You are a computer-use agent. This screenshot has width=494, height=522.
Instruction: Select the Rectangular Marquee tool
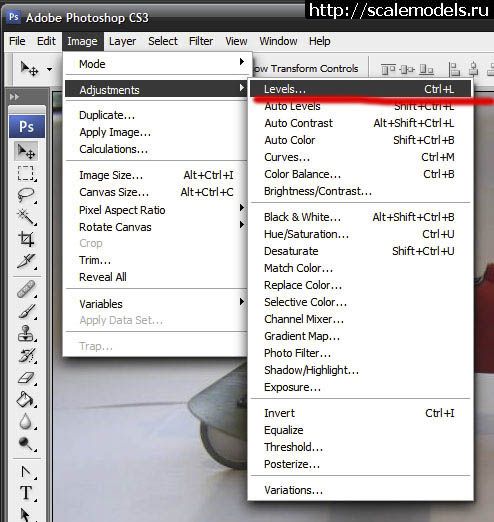click(26, 173)
